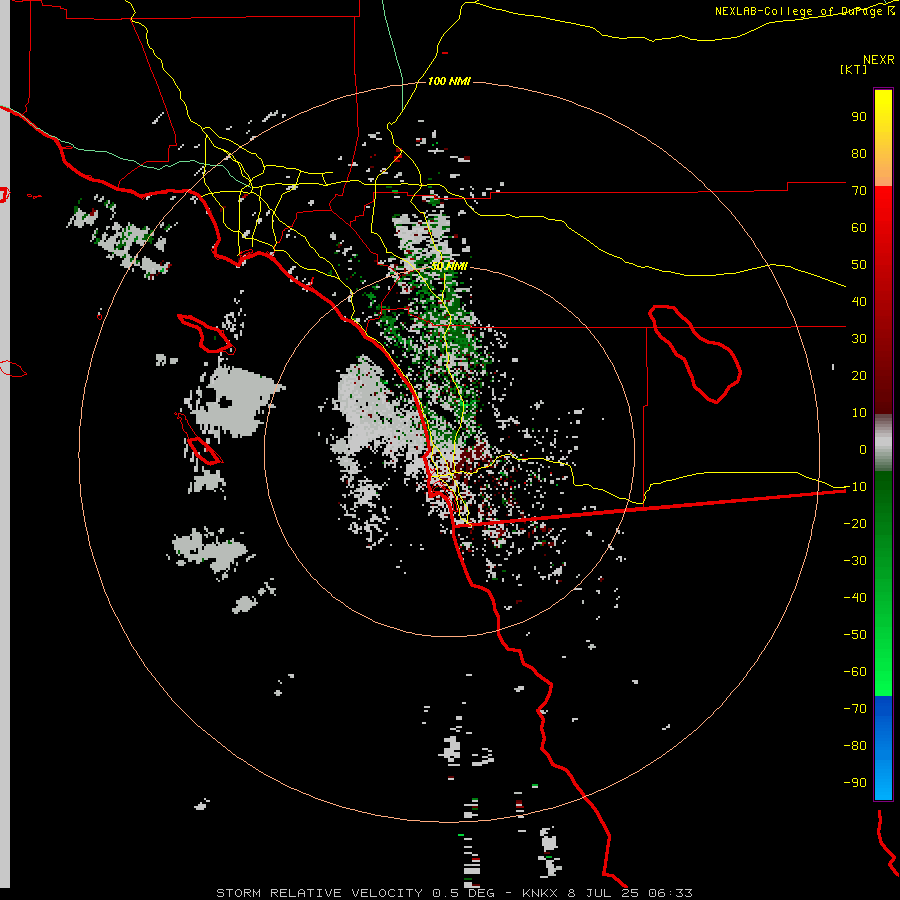Click the bright green segment near -60
This screenshot has height=900, width=900.
point(883,672)
